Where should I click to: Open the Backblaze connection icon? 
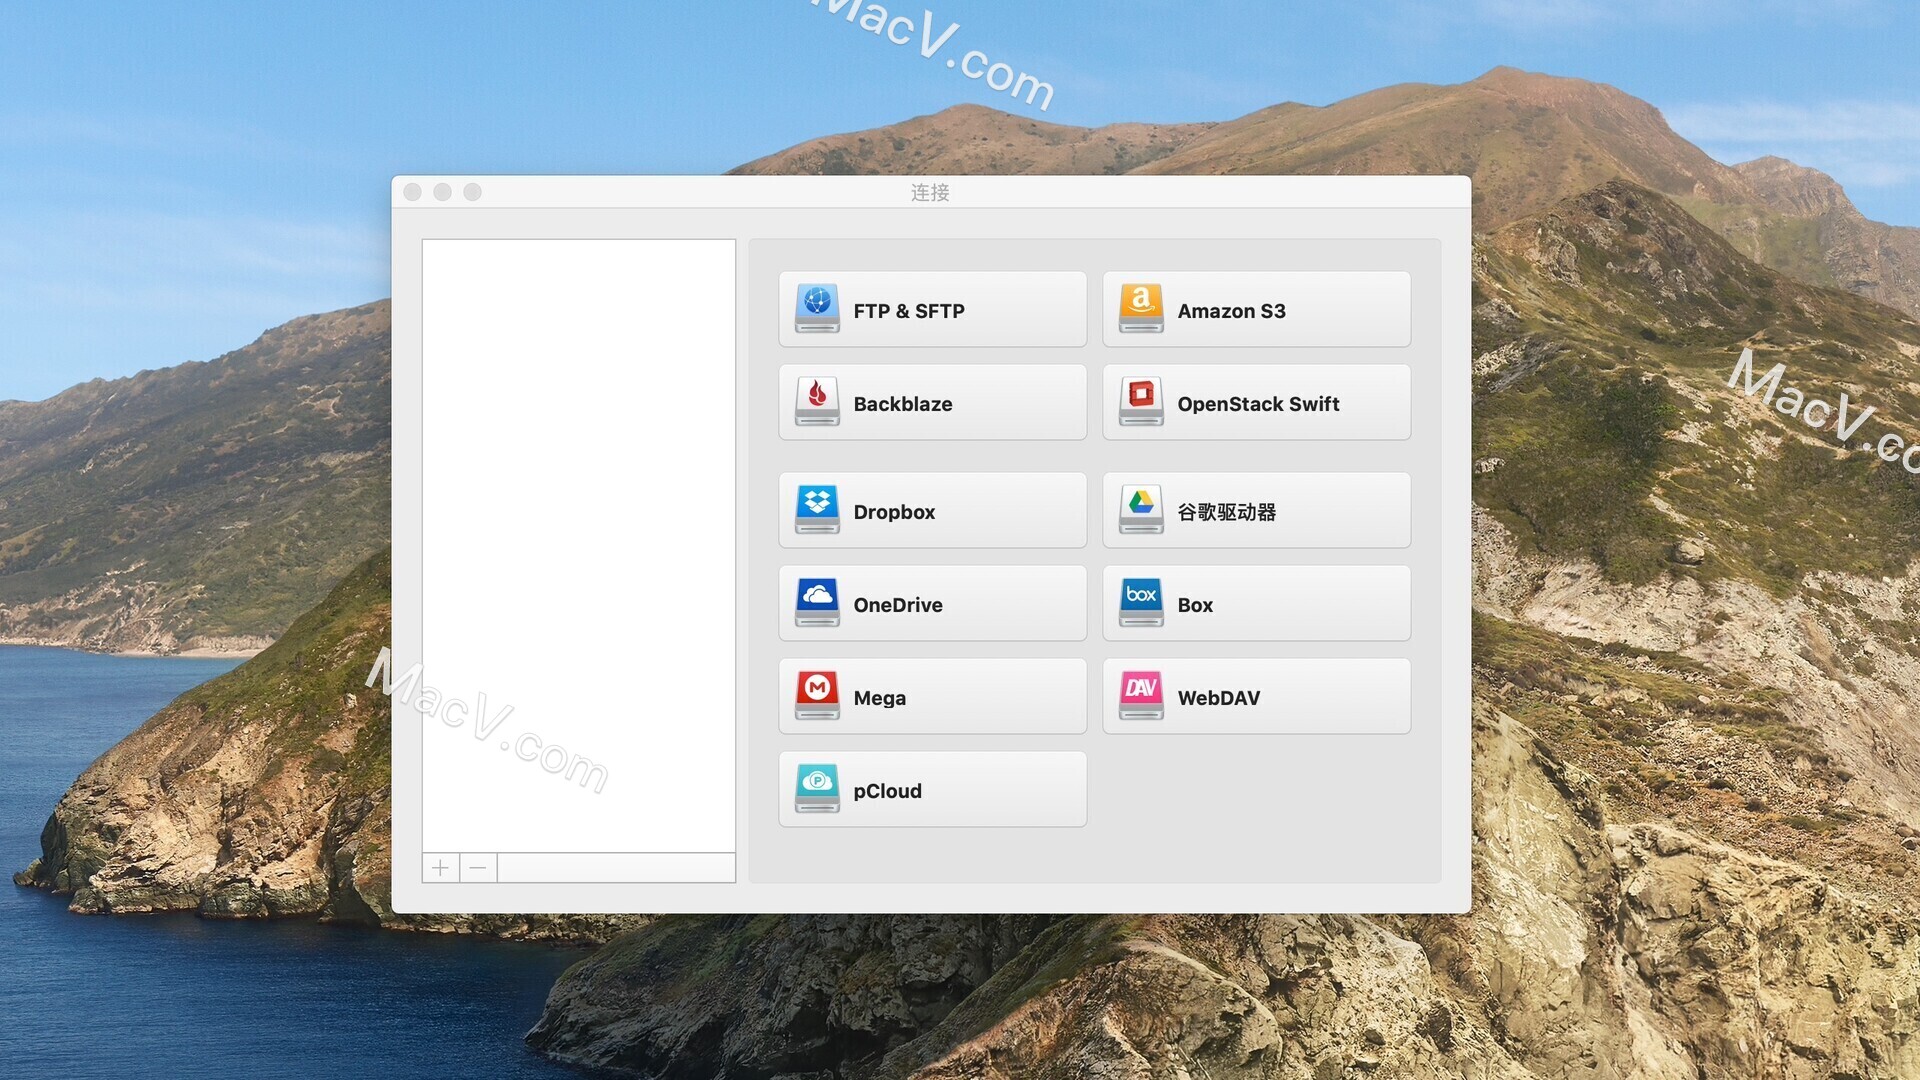[x=816, y=402]
